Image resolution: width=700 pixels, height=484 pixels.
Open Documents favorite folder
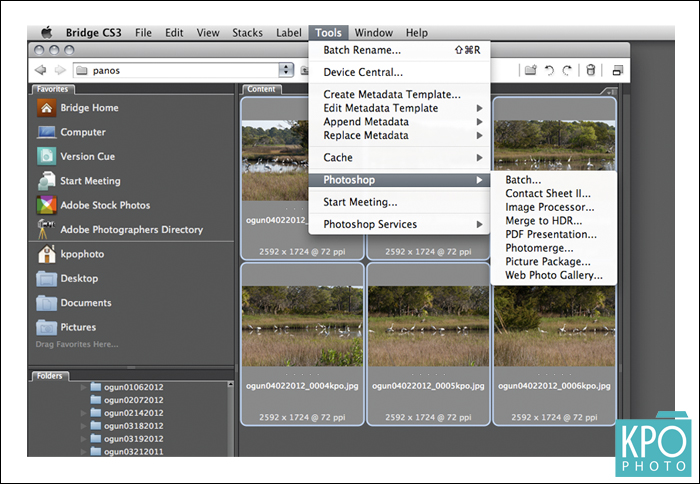[x=74, y=303]
